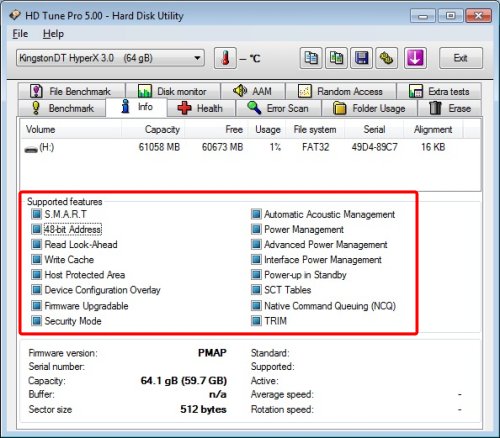Viewport: 500px width, 438px height.
Task: Click the Free column header
Action: (x=216, y=129)
